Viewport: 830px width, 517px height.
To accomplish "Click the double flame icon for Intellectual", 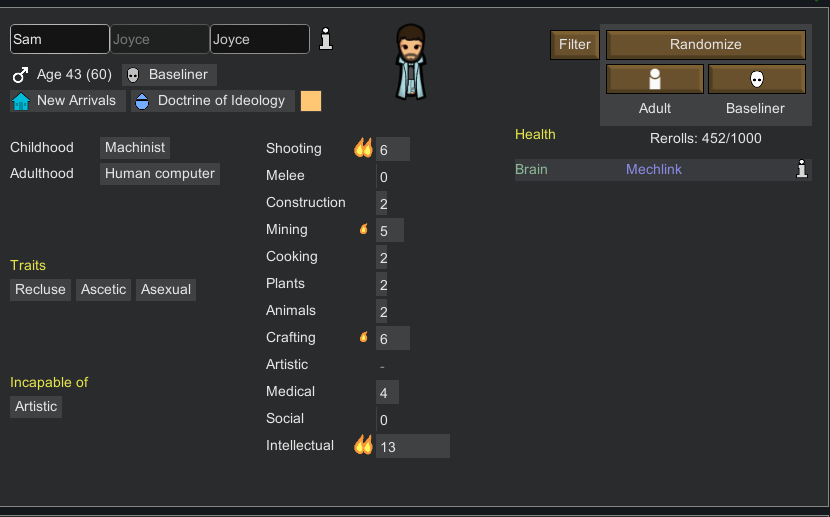I will coord(363,445).
